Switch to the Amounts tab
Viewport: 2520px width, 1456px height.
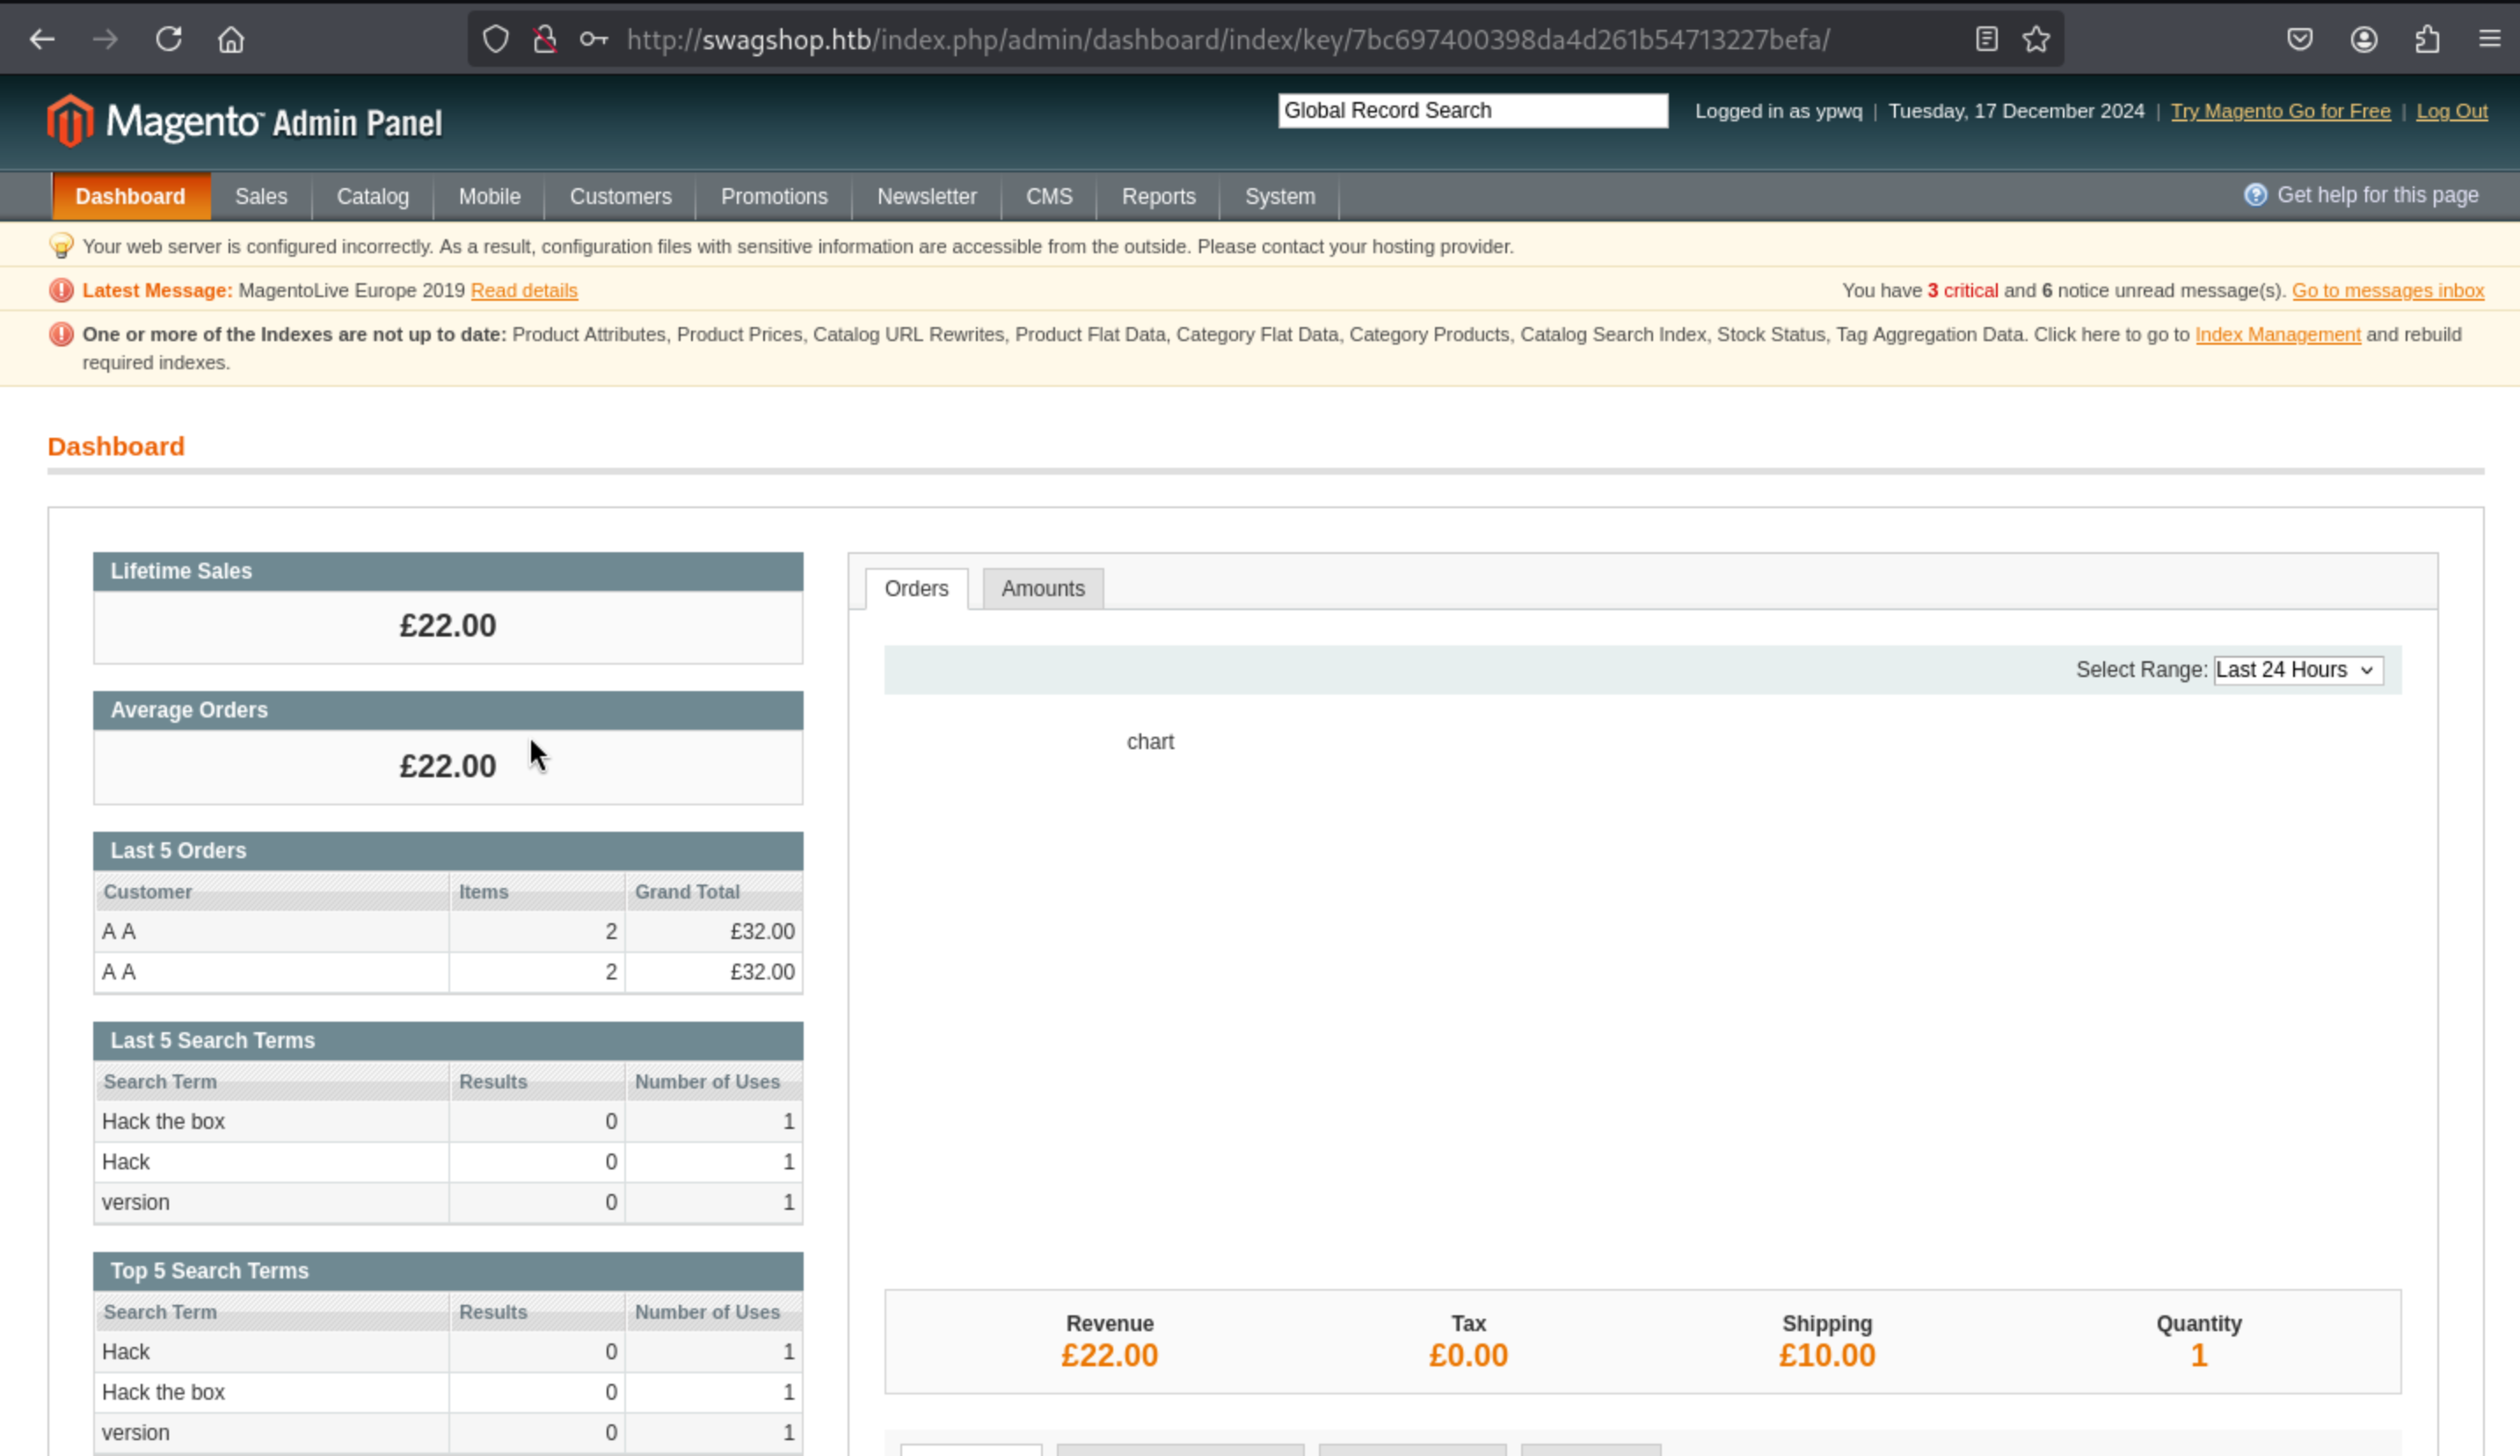1042,589
